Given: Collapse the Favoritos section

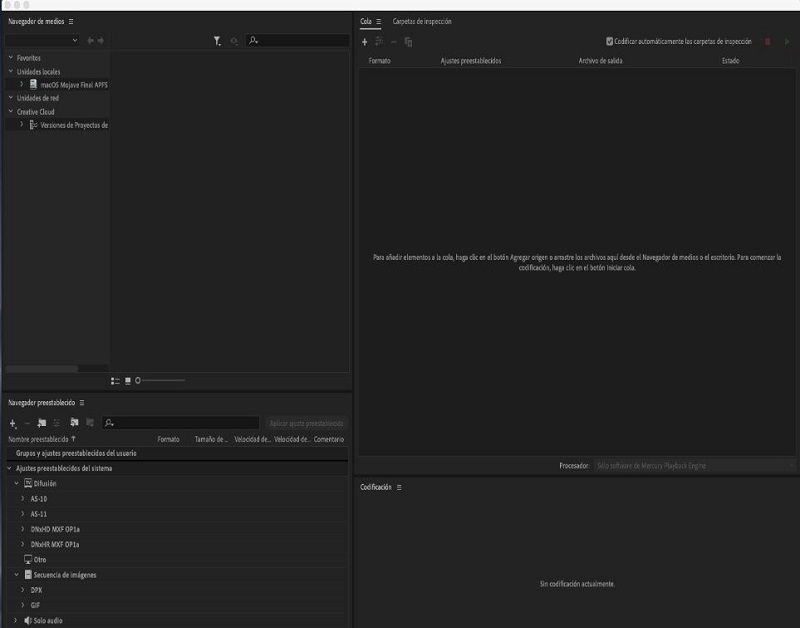Looking at the screenshot, I should [11, 58].
